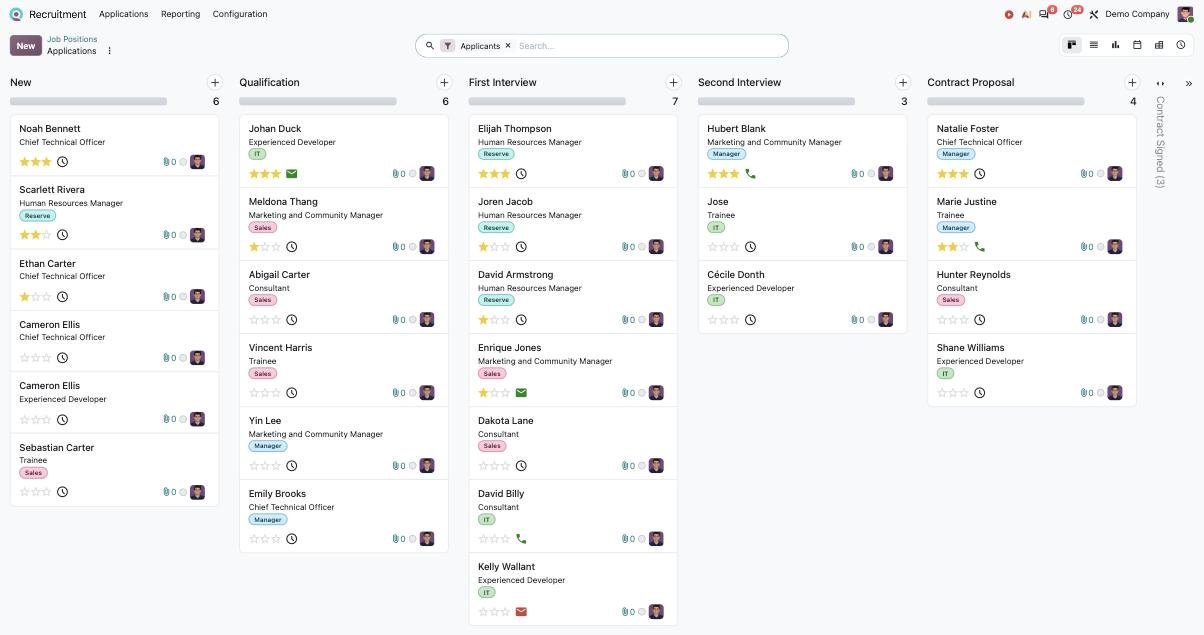The width and height of the screenshot is (1204, 635).
Task: Click the Recruitment app title
Action: (58, 14)
